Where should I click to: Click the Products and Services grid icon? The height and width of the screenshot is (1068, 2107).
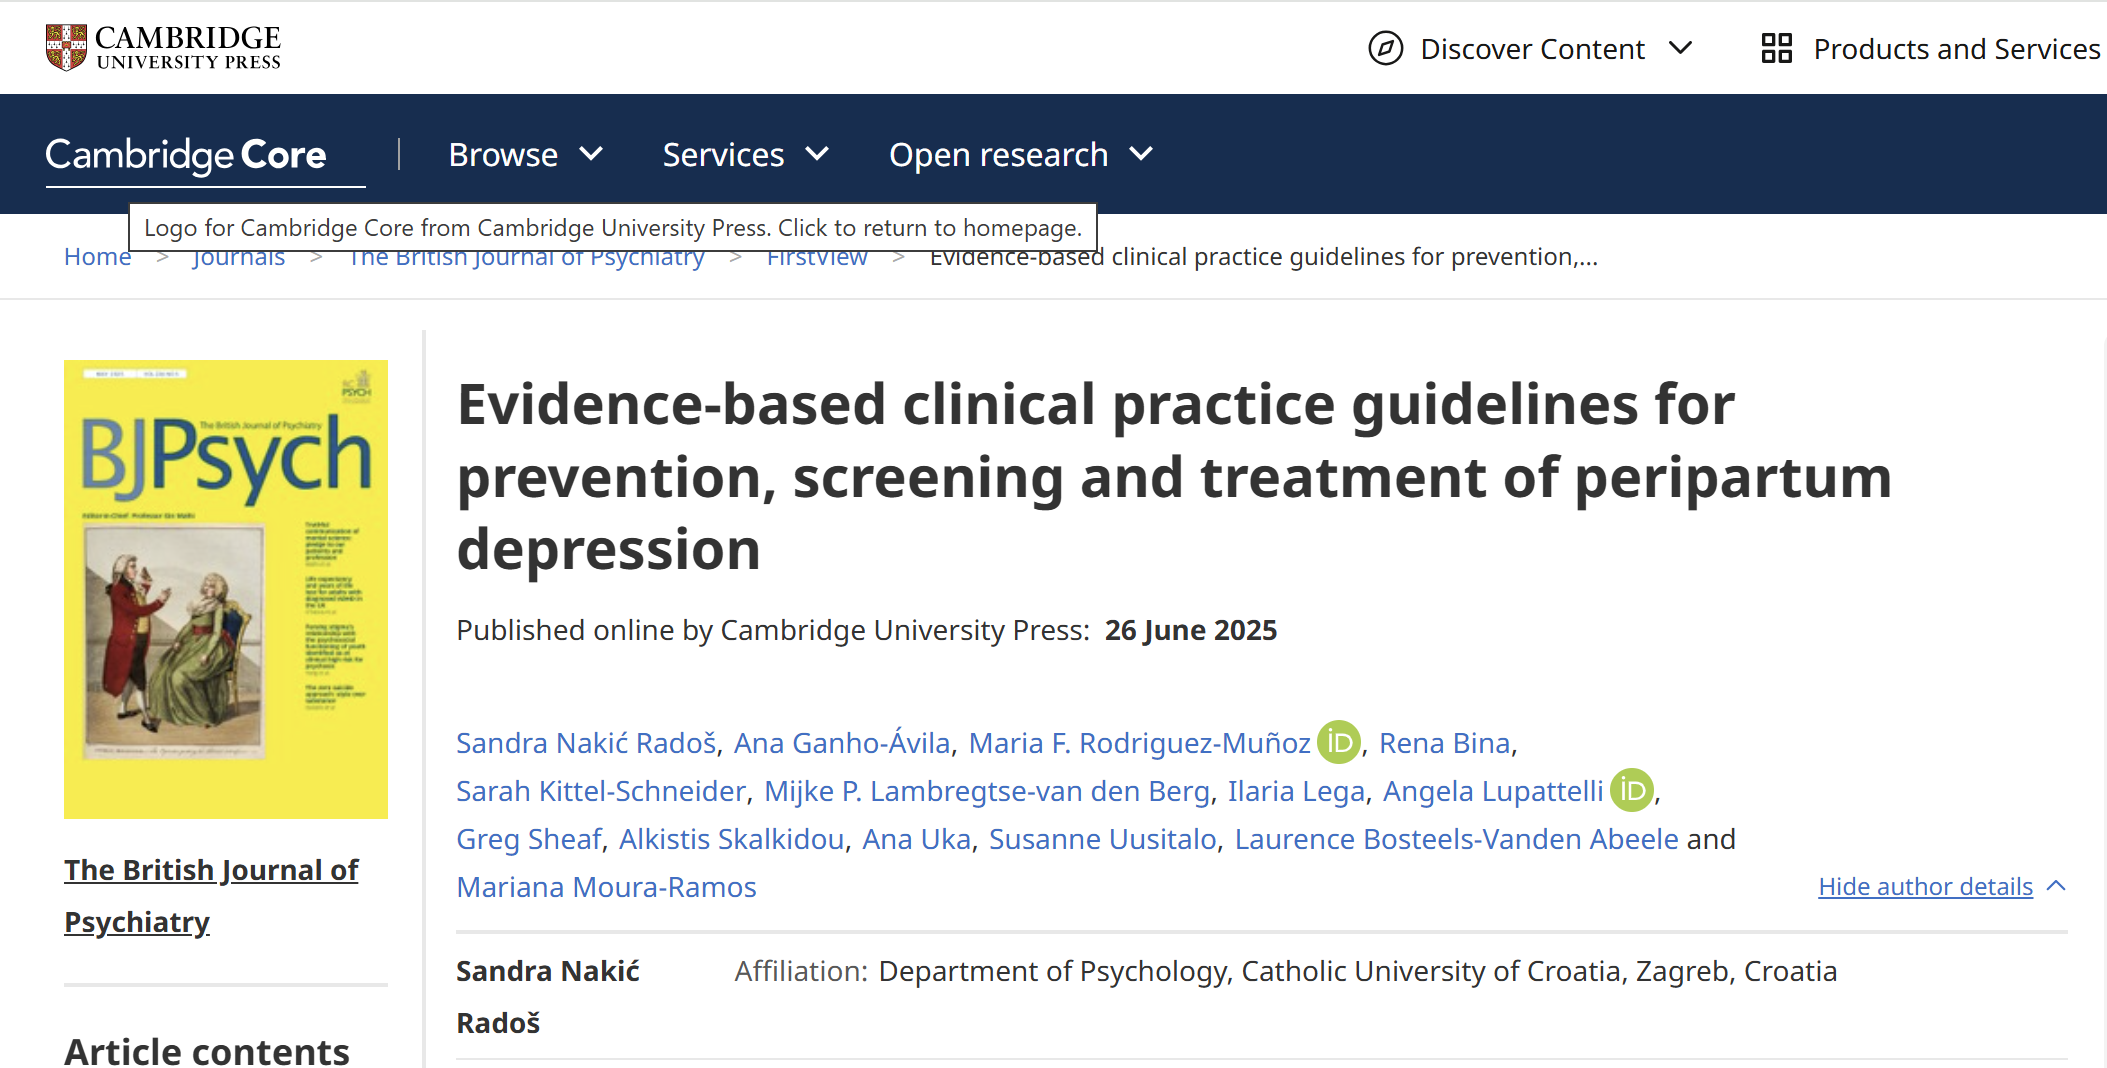[1776, 48]
